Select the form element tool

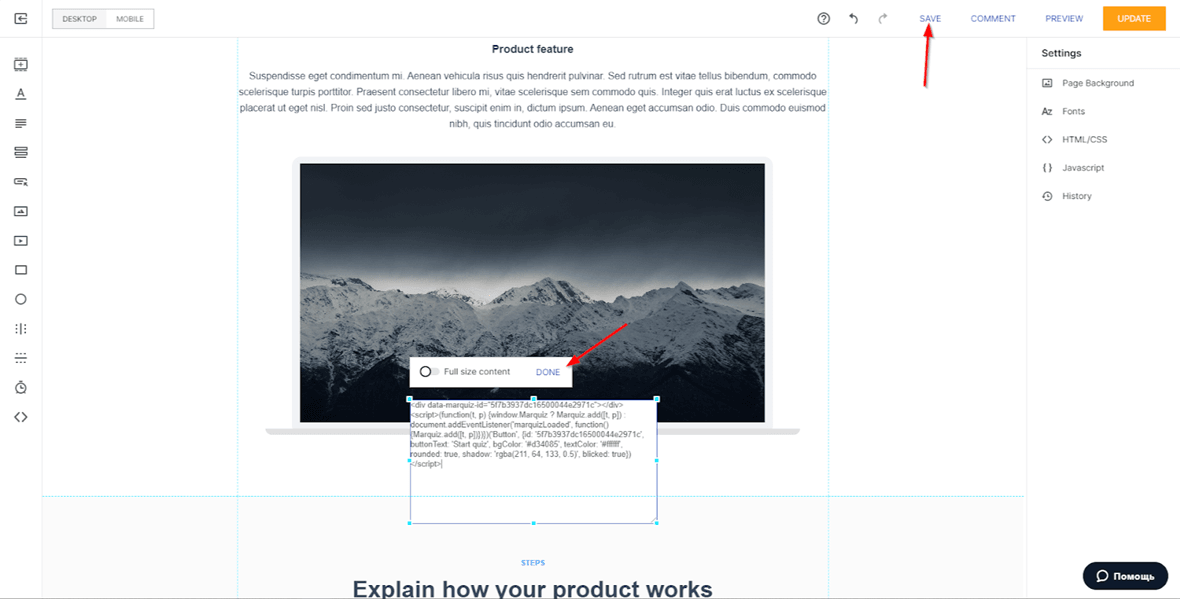[x=21, y=152]
